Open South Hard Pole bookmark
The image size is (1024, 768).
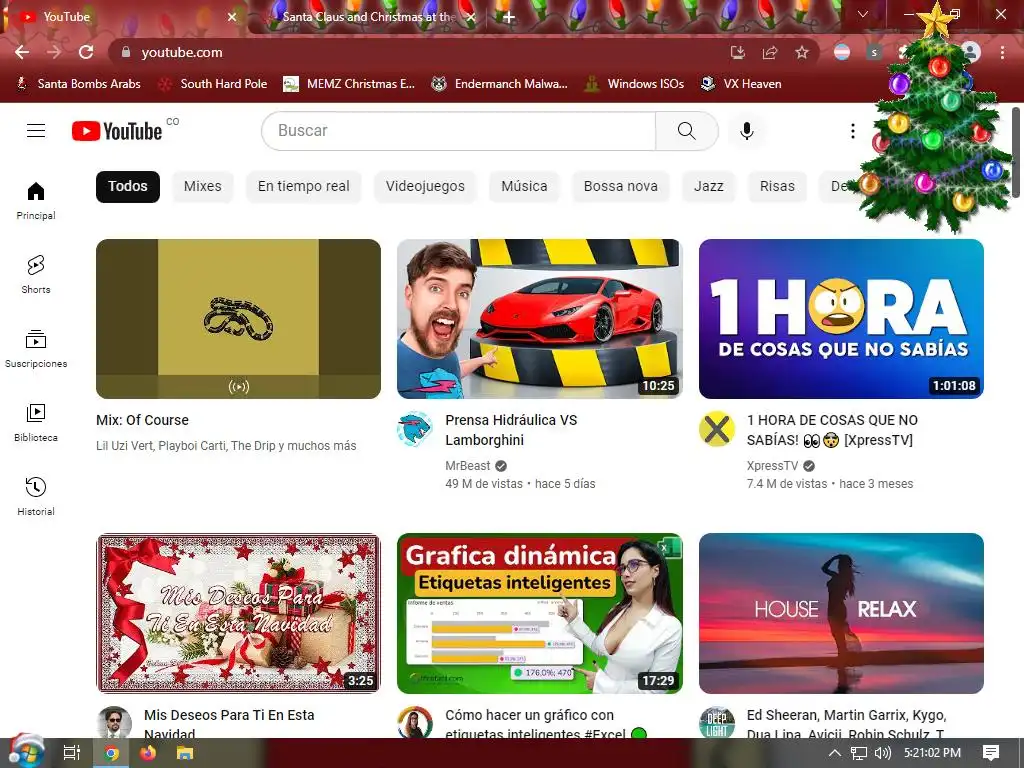pyautogui.click(x=214, y=84)
